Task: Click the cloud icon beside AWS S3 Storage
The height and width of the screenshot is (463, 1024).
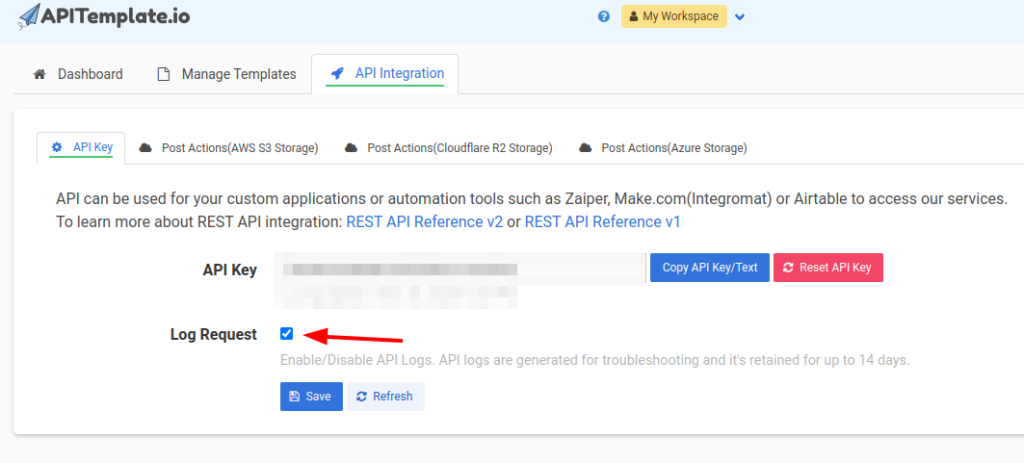Action: [x=145, y=148]
